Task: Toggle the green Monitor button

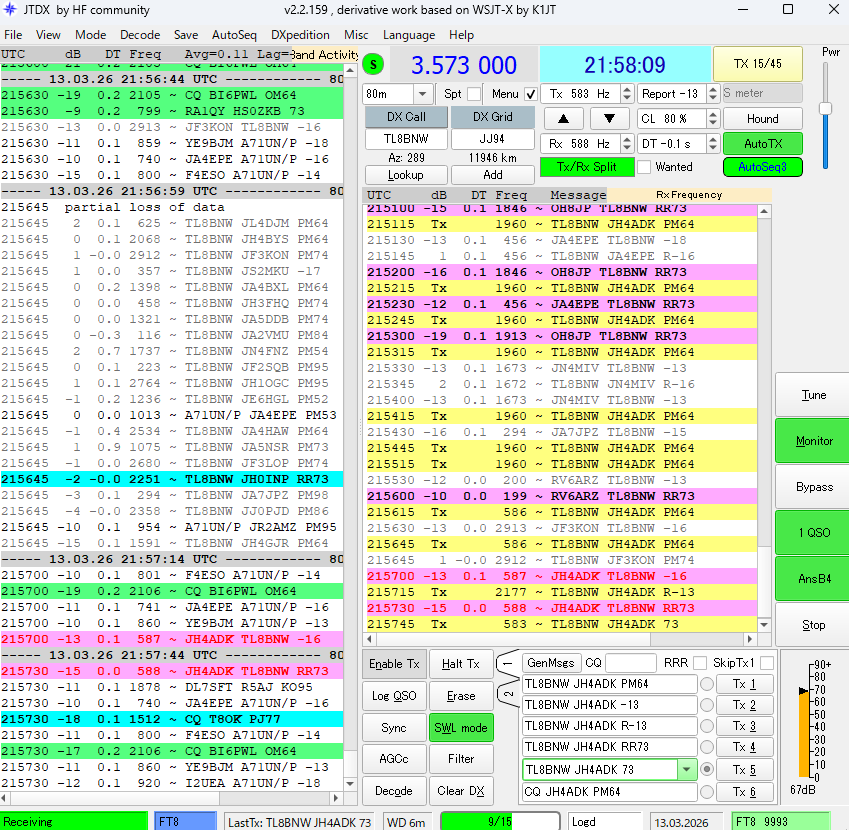Action: 813,441
